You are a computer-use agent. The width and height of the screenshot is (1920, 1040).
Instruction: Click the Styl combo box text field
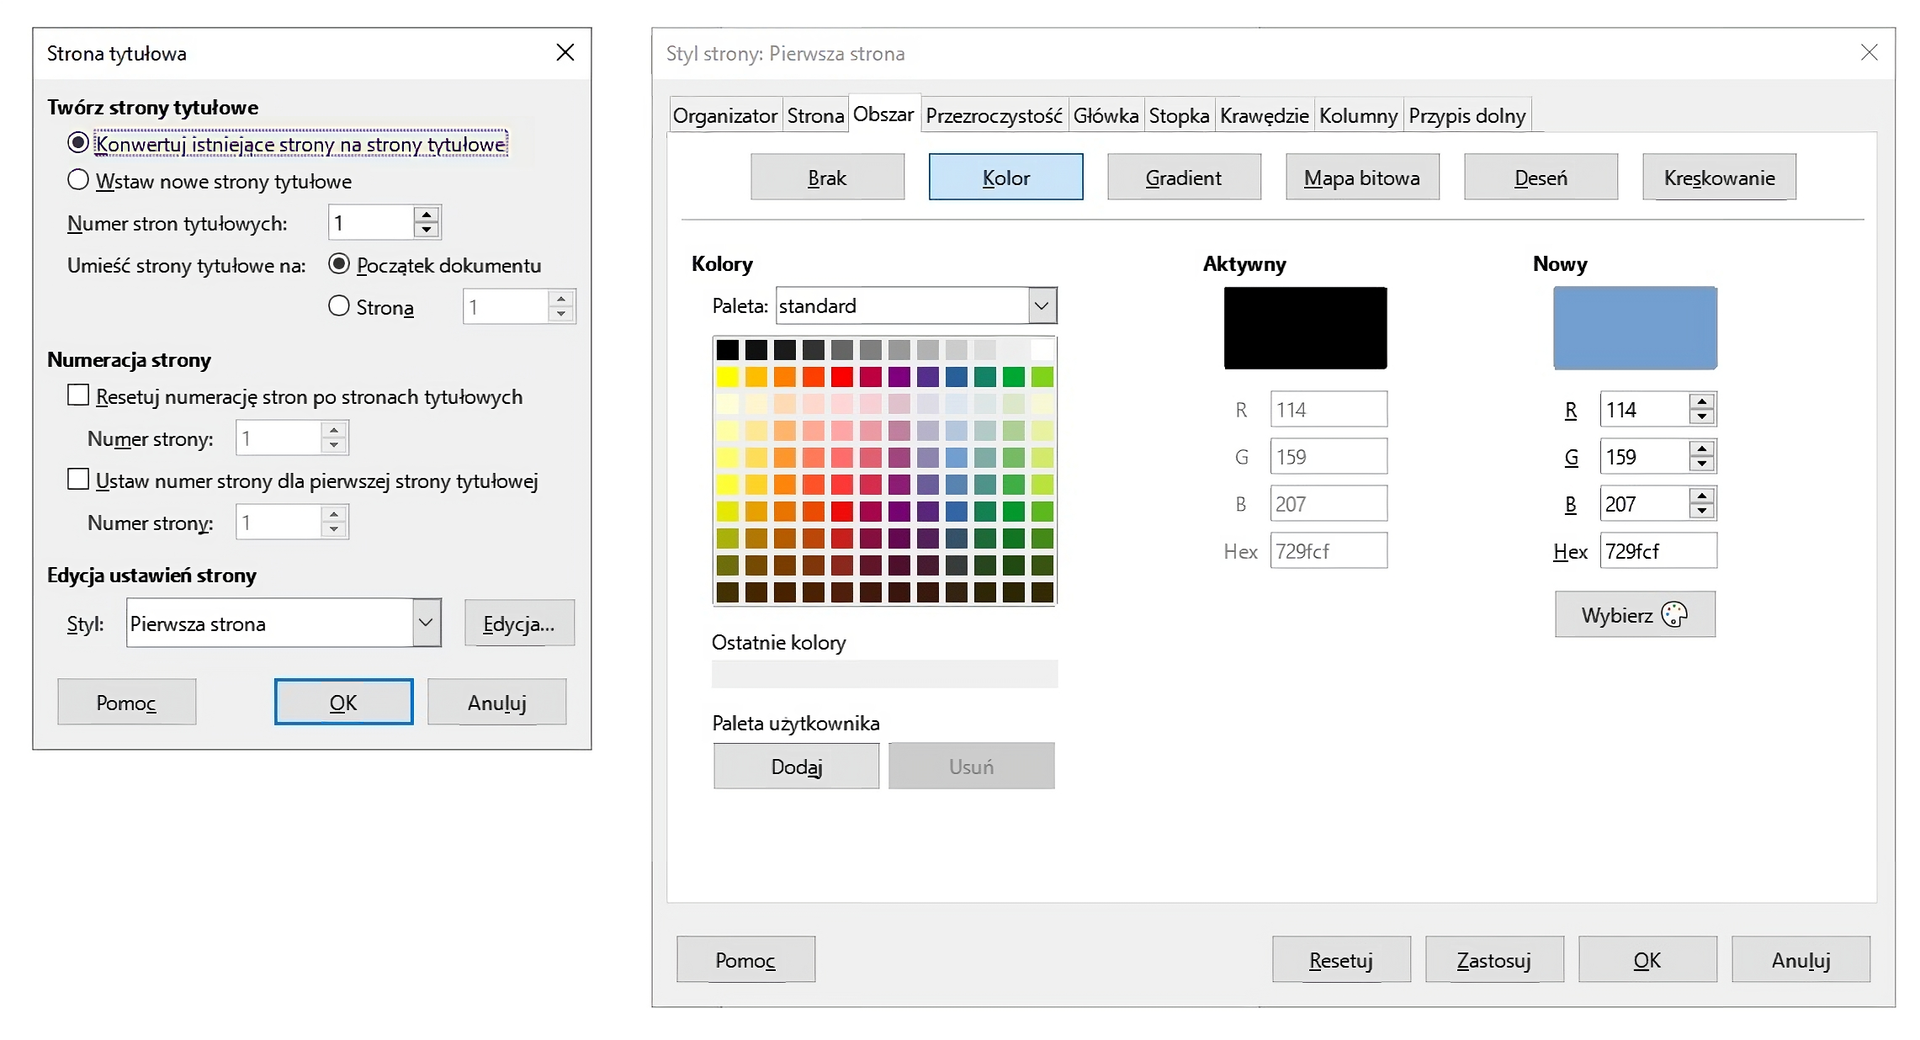269,623
